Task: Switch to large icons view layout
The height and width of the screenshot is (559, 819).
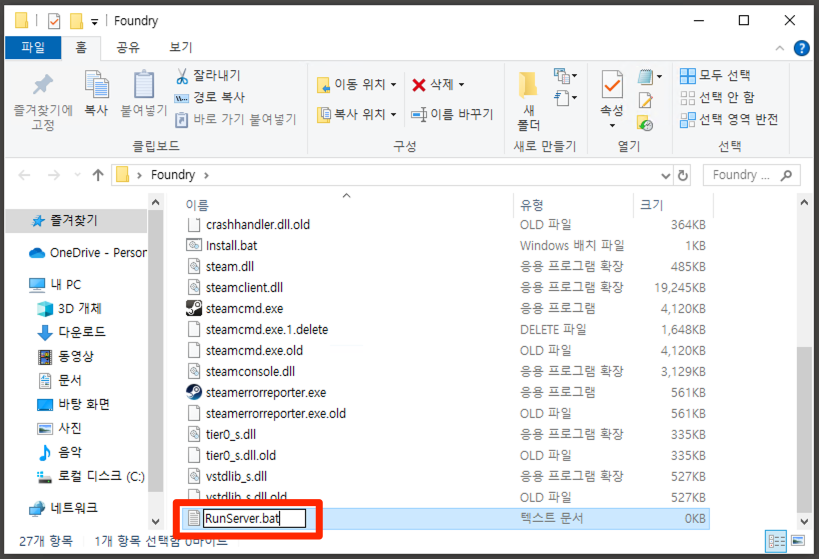Action: (x=798, y=541)
